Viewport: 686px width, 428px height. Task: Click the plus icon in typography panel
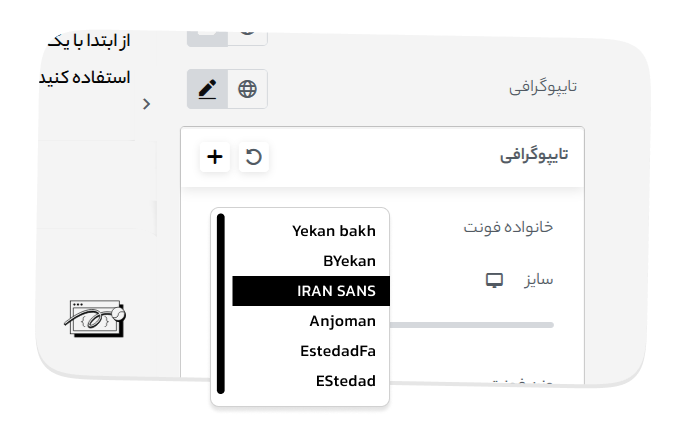pyautogui.click(x=215, y=157)
